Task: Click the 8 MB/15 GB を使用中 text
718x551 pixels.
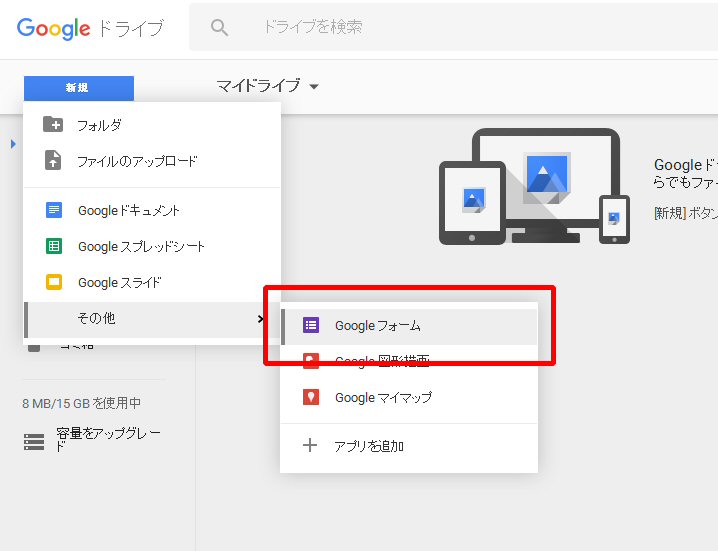Action: [x=82, y=403]
